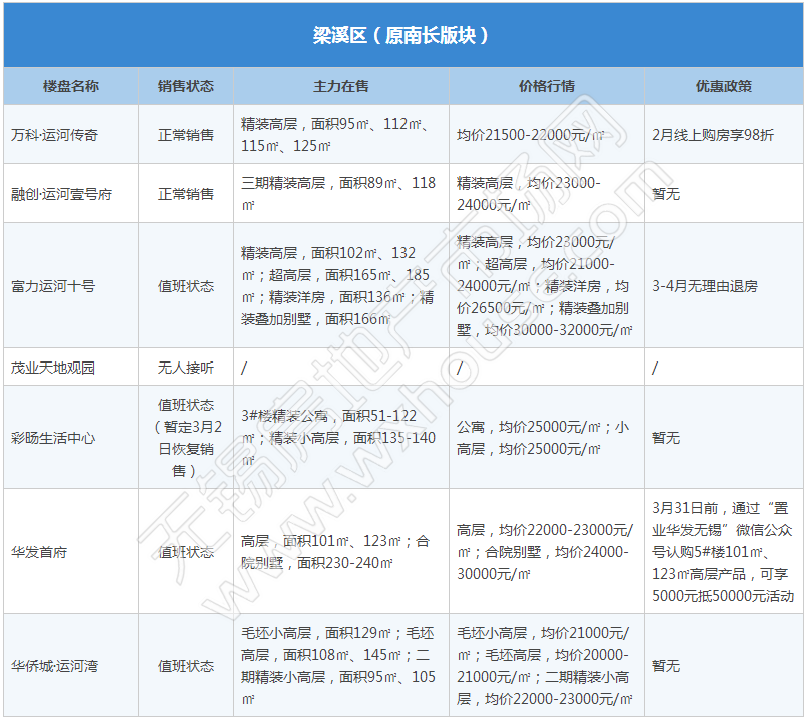807x721 pixels.
Task: Select the 价格行情 column header
Action: 546,86
